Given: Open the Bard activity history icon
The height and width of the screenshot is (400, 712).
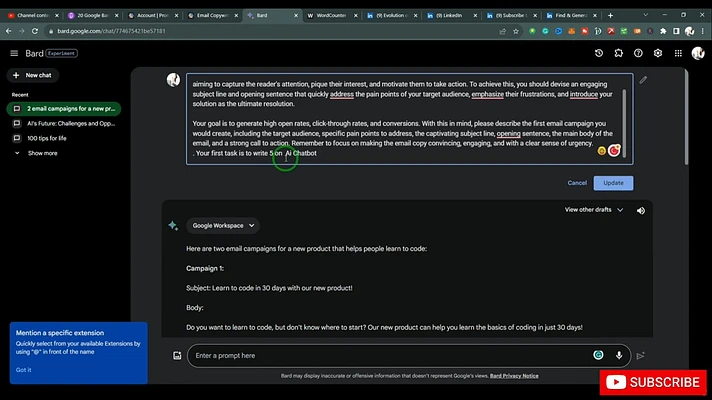Looking at the screenshot, I should tap(598, 53).
